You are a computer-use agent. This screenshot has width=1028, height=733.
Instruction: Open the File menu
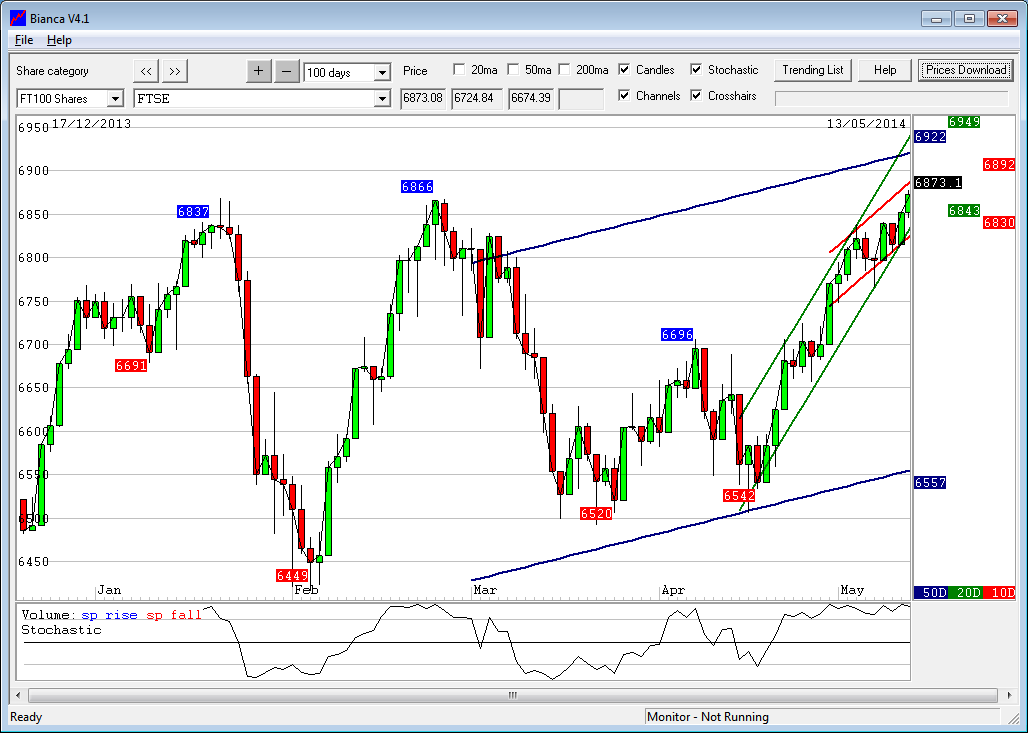click(24, 40)
